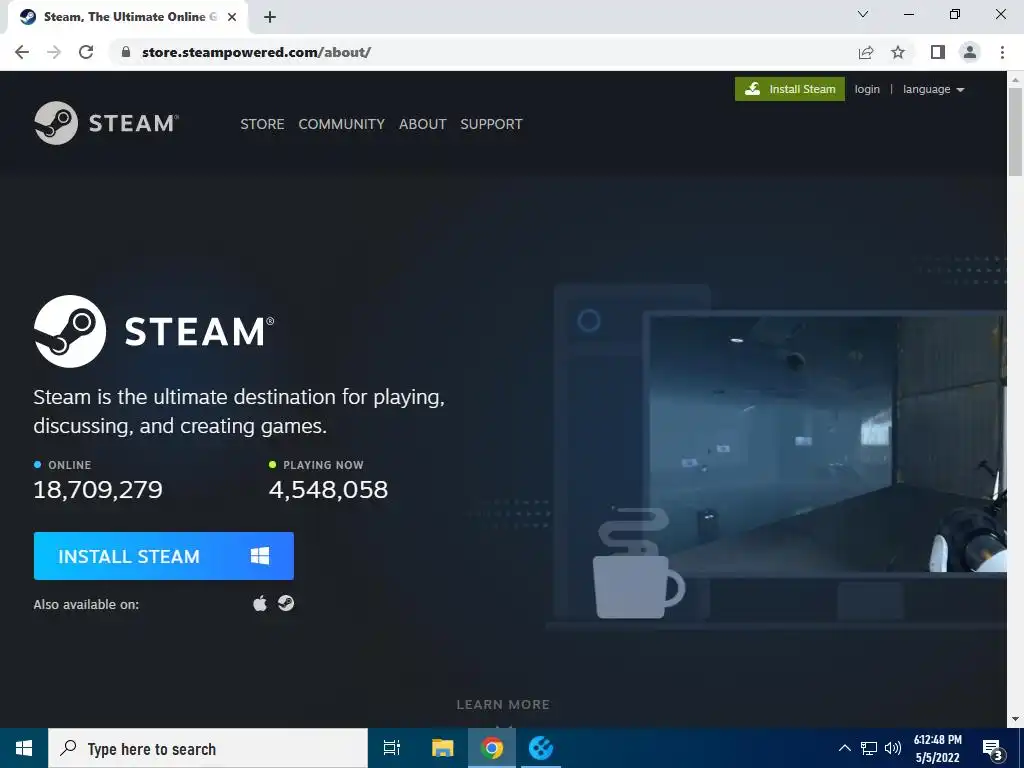Open File Explorer from the taskbar
1024x768 pixels.
coord(442,748)
